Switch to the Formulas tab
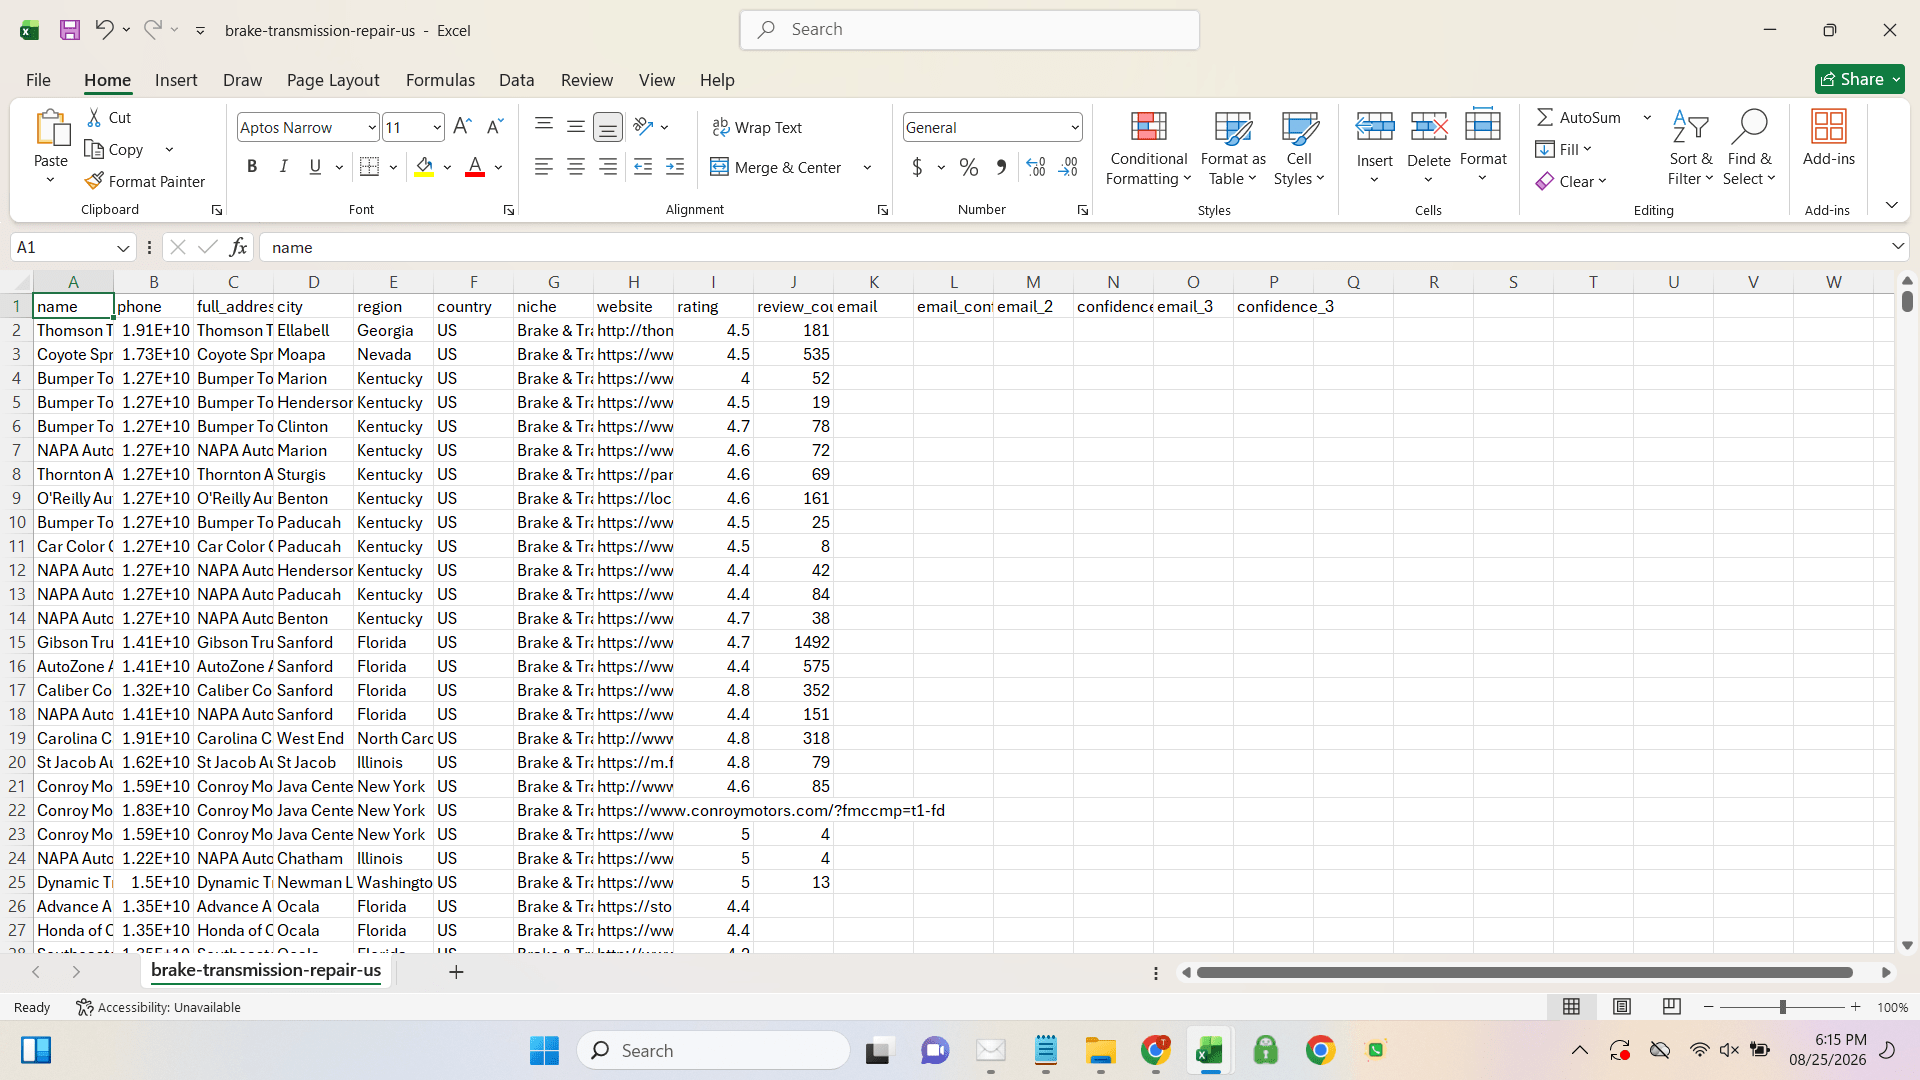 [440, 80]
